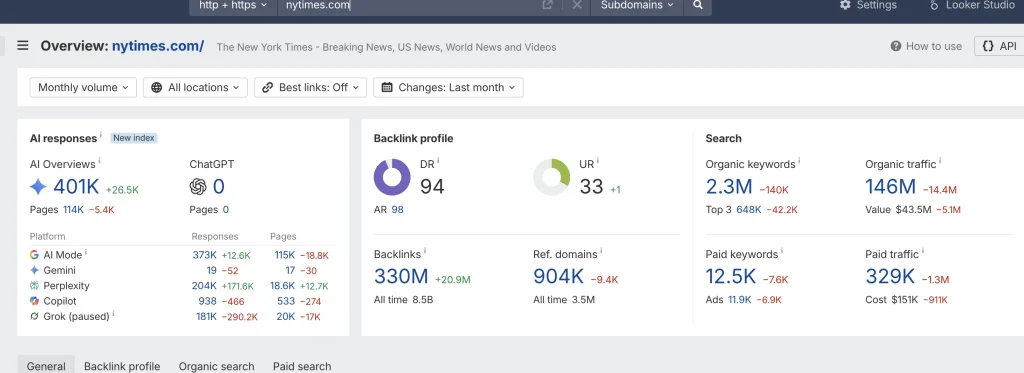Click the New index badge

[134, 138]
